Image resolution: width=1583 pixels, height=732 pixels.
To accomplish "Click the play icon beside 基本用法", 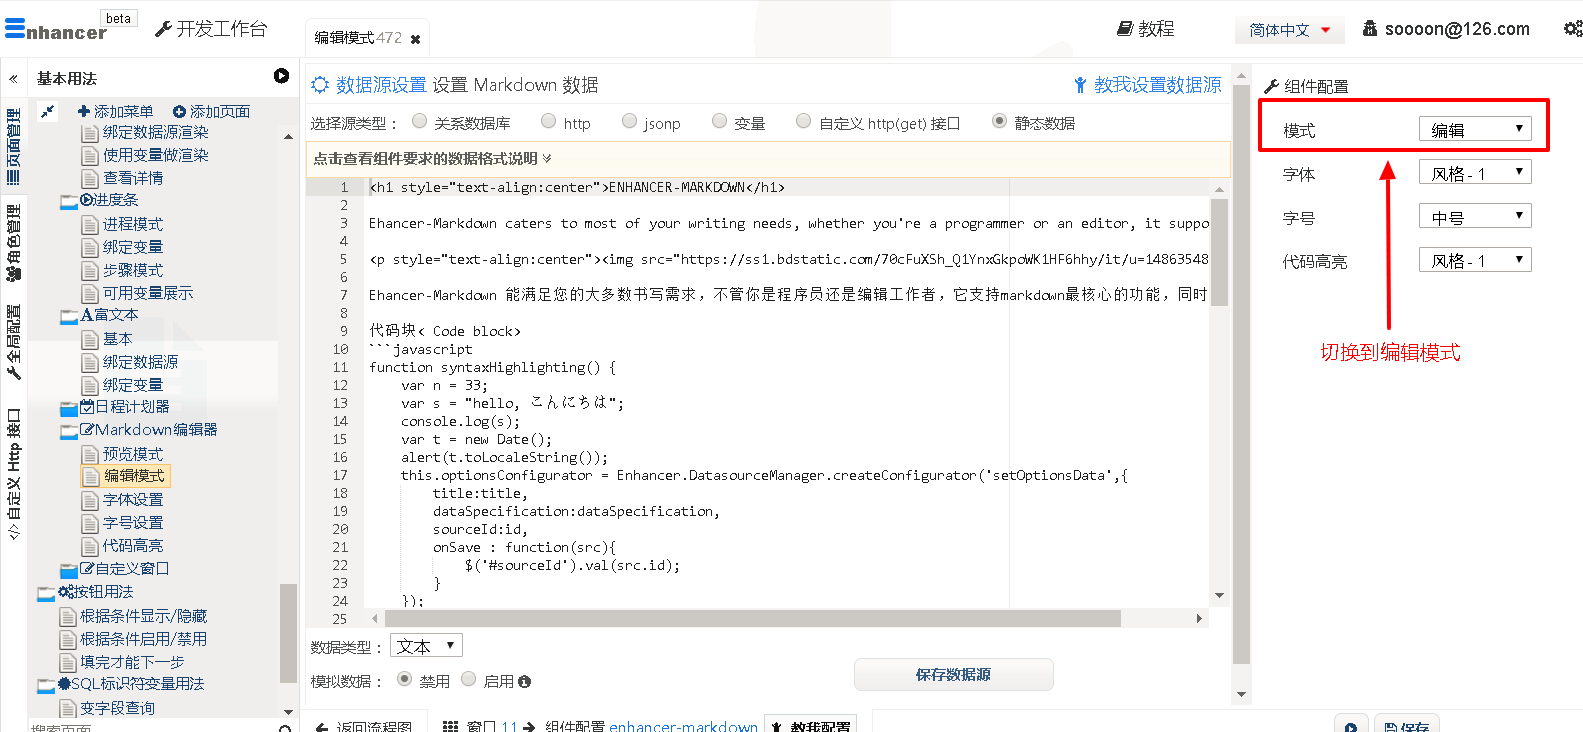I will [281, 76].
